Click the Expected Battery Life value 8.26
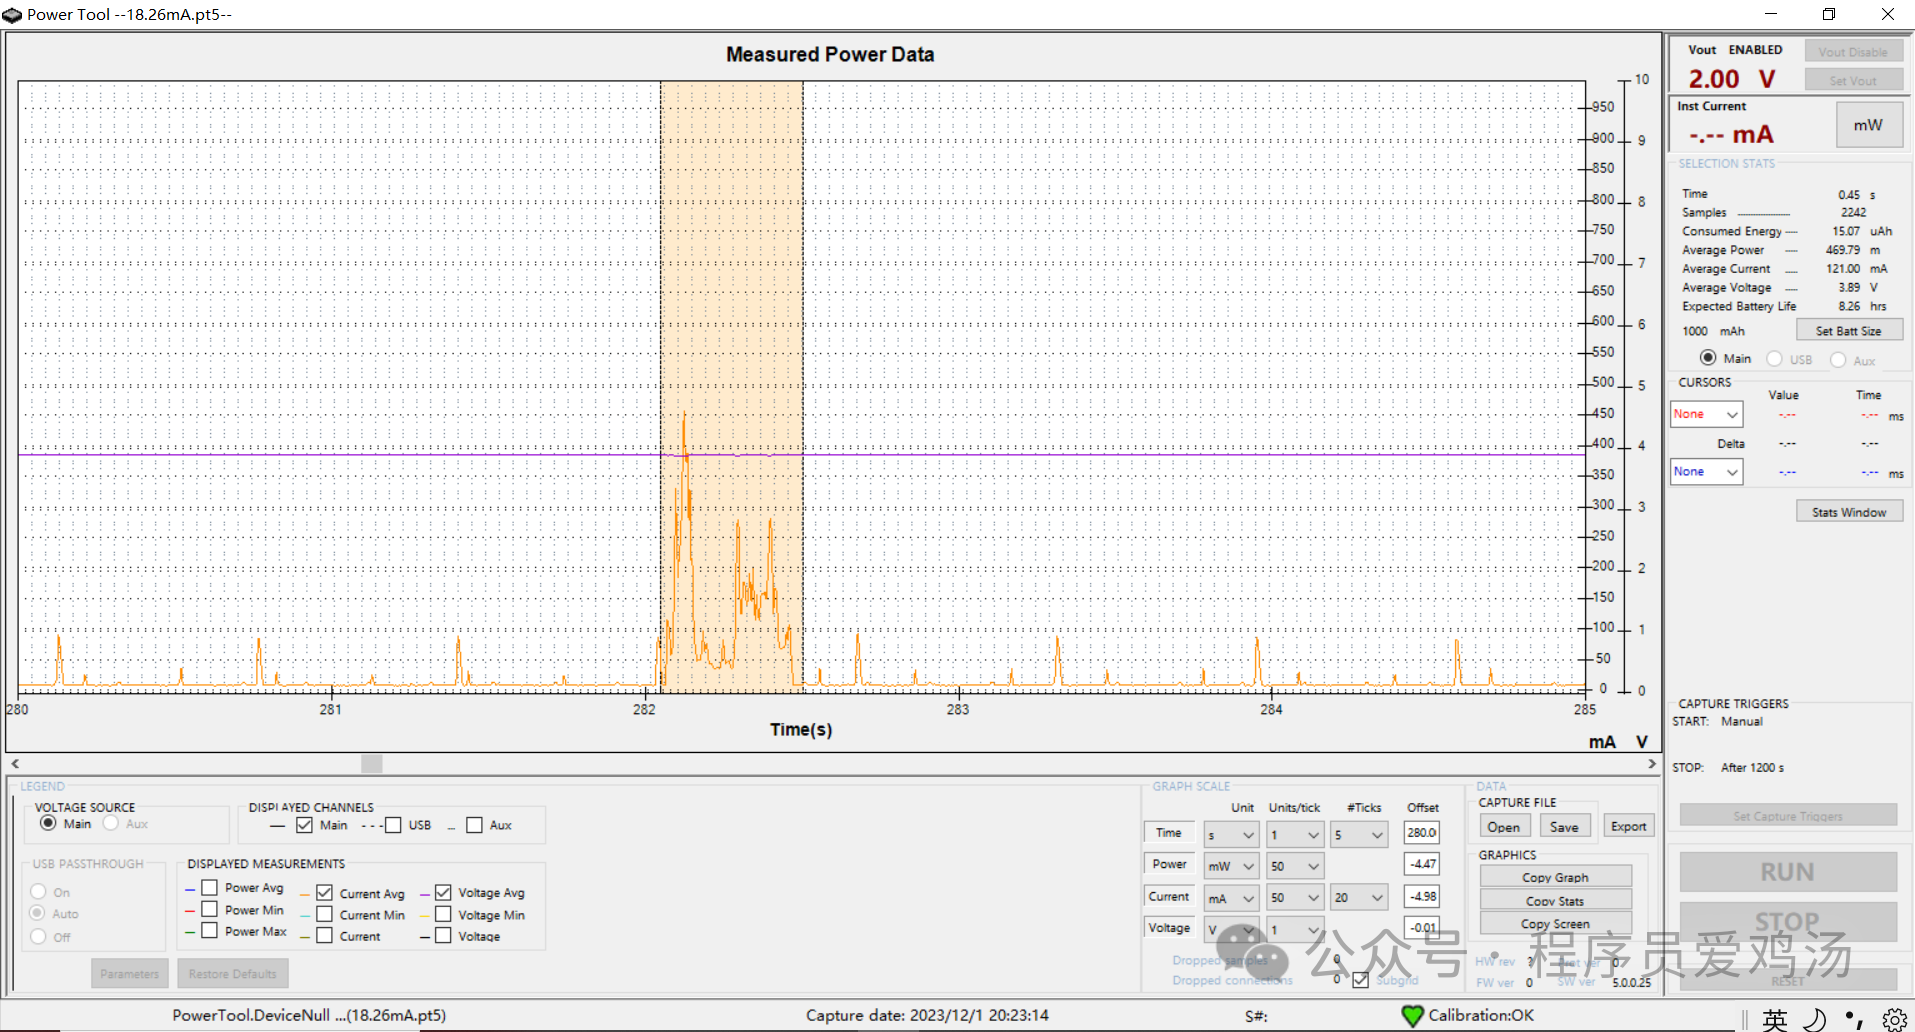Image resolution: width=1915 pixels, height=1032 pixels. [1849, 307]
